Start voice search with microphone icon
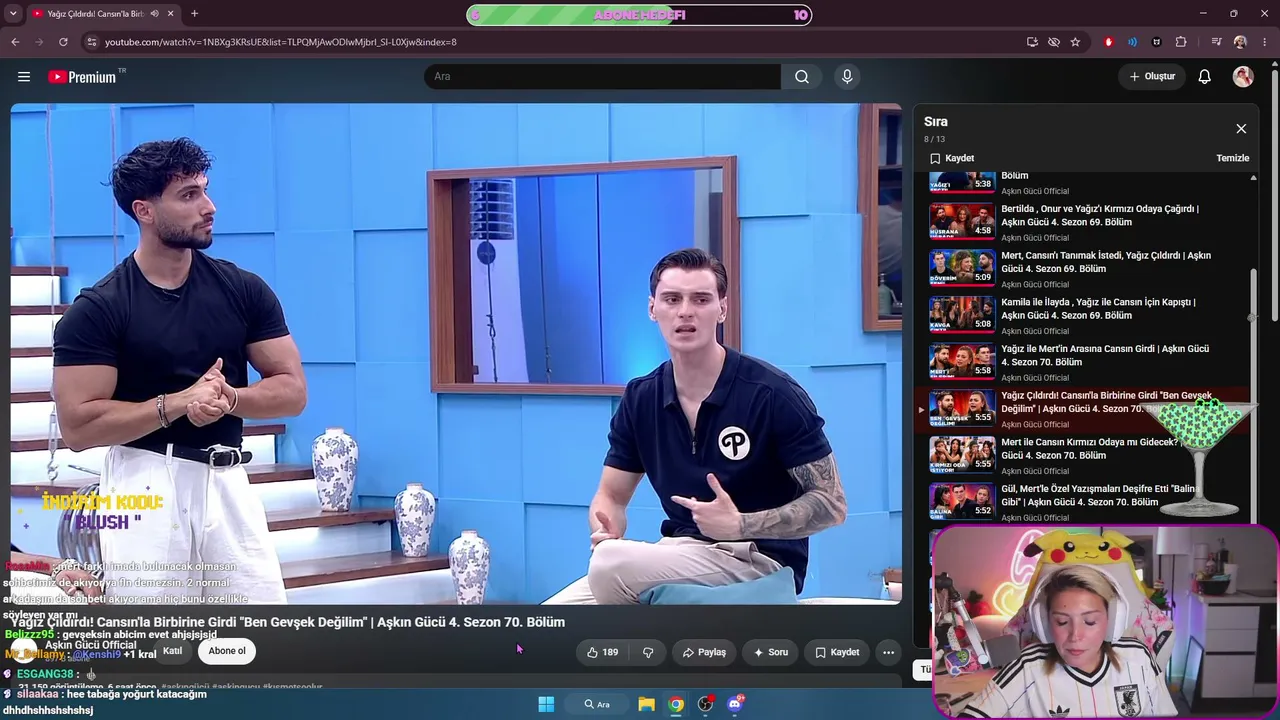Viewport: 1280px width, 720px height. tap(847, 77)
